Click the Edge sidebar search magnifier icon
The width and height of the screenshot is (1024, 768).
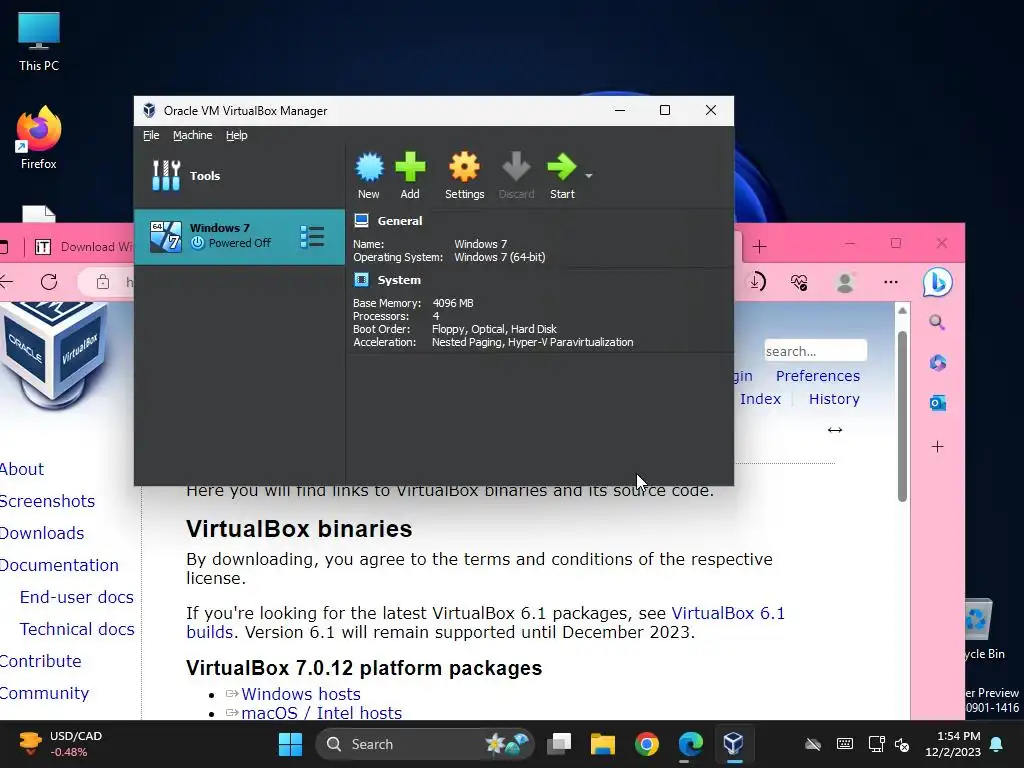pos(937,322)
